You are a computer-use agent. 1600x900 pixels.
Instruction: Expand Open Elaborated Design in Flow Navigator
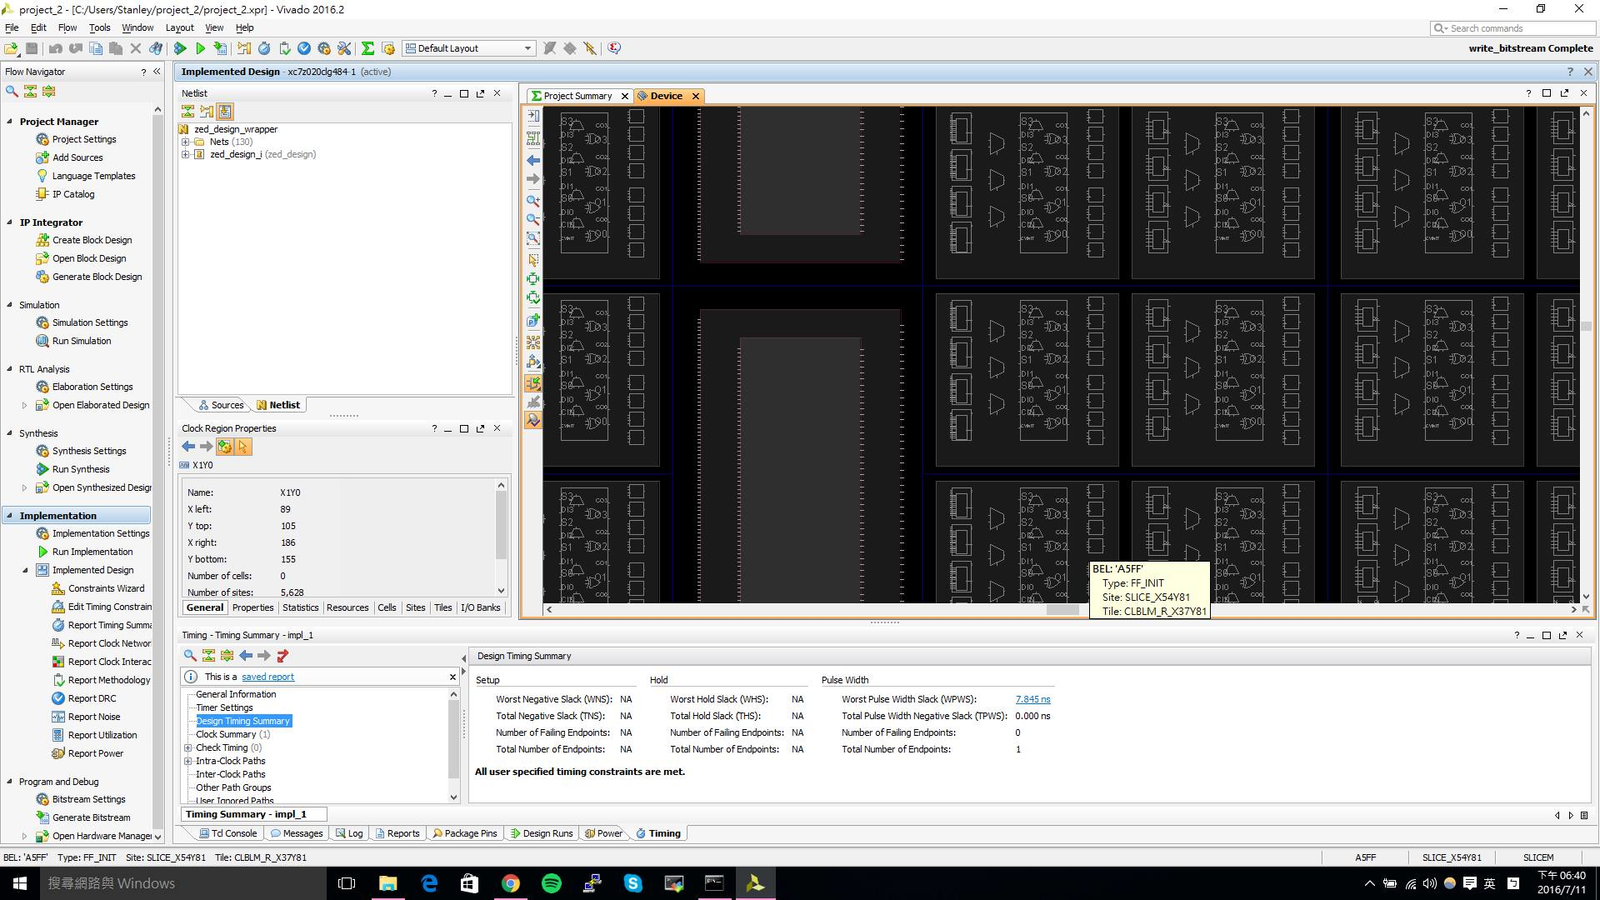click(25, 405)
